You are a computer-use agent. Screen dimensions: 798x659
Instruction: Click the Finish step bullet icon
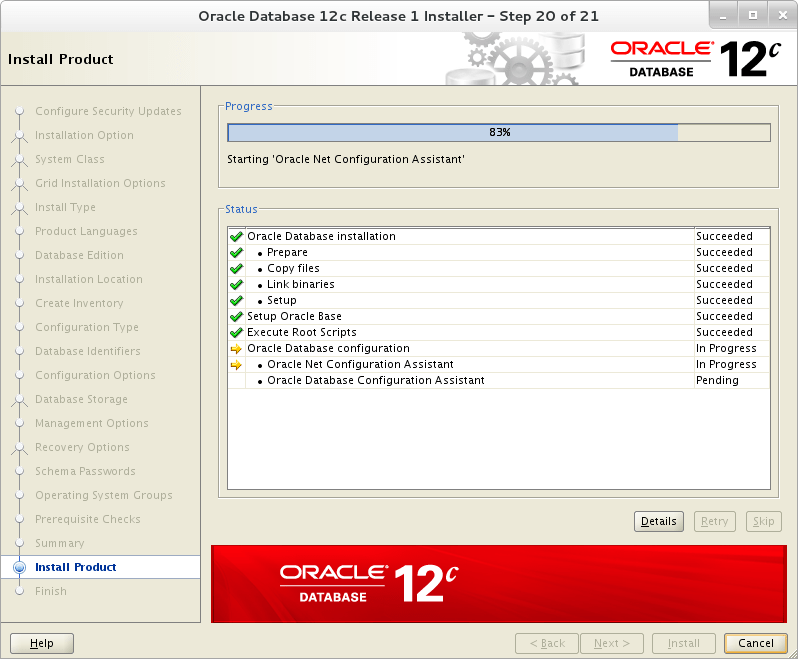19,591
